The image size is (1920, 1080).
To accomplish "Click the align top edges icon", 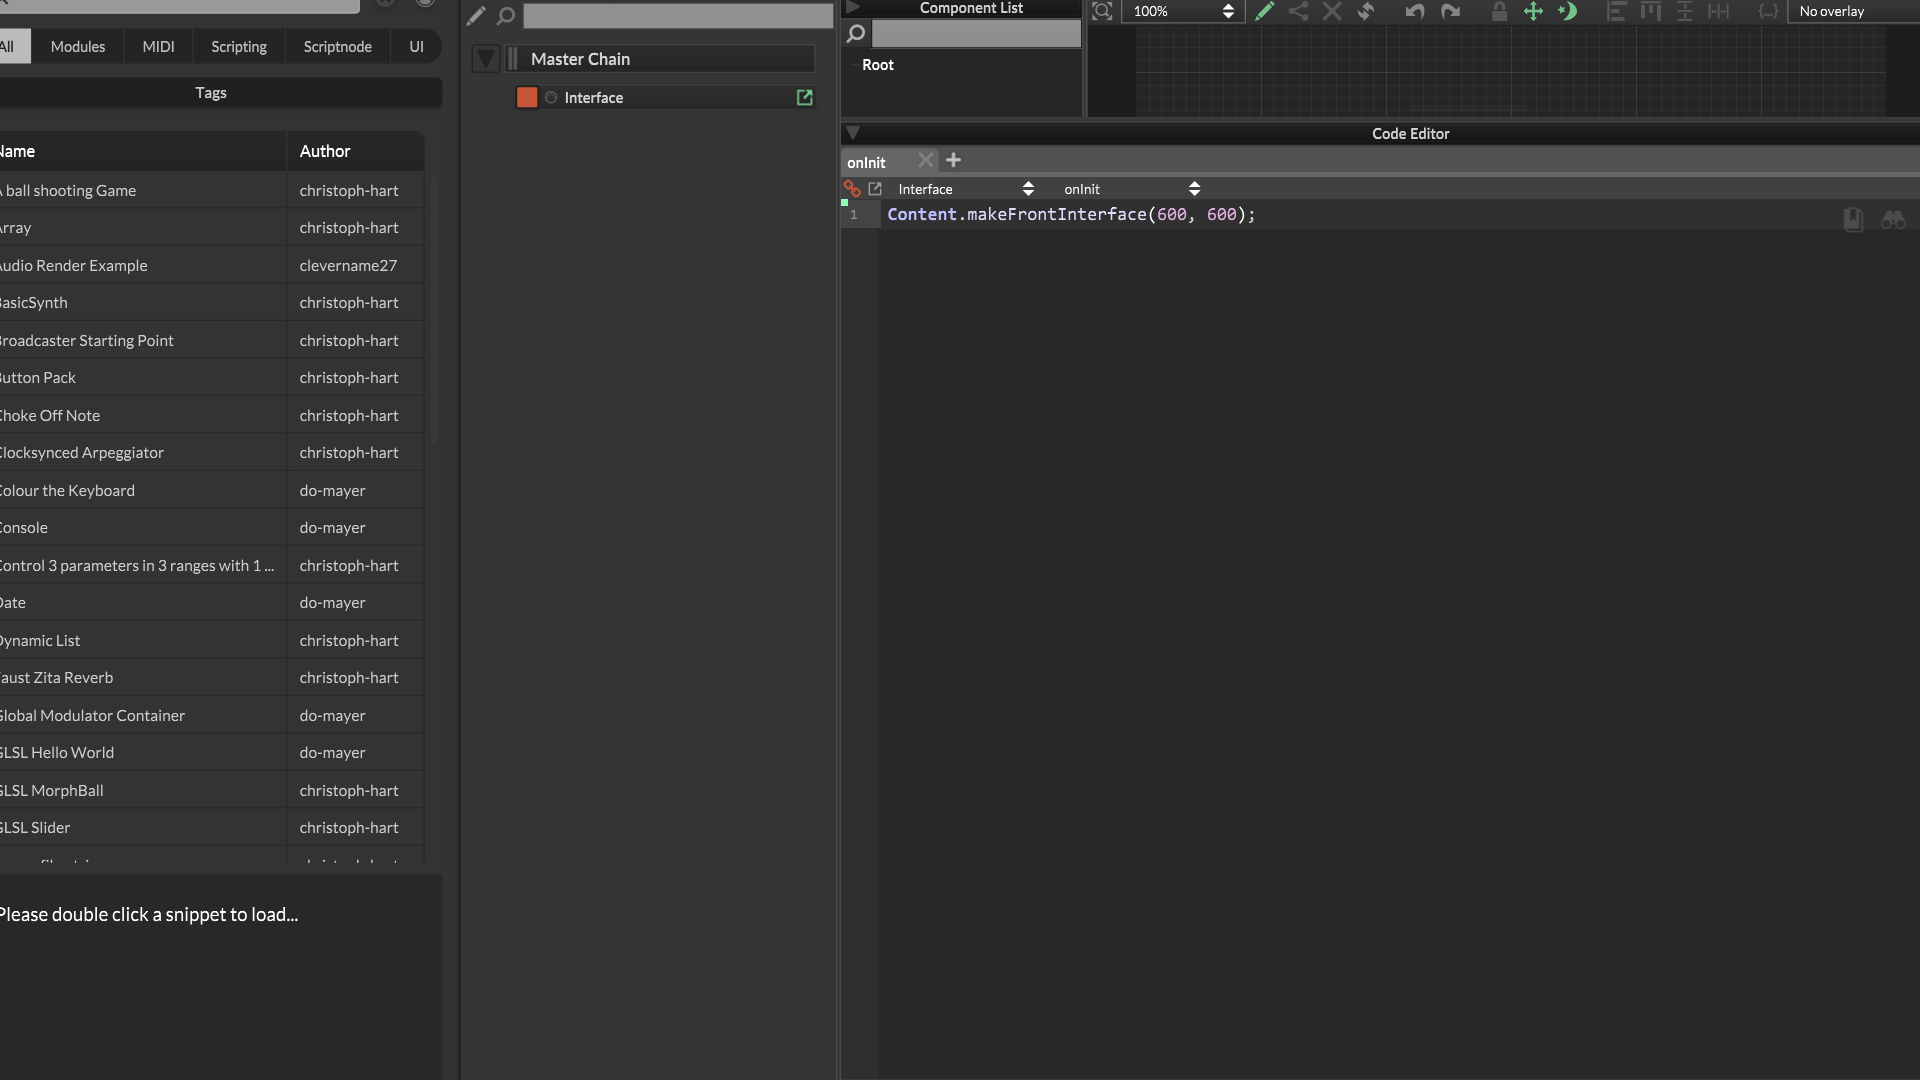I will tap(1650, 11).
